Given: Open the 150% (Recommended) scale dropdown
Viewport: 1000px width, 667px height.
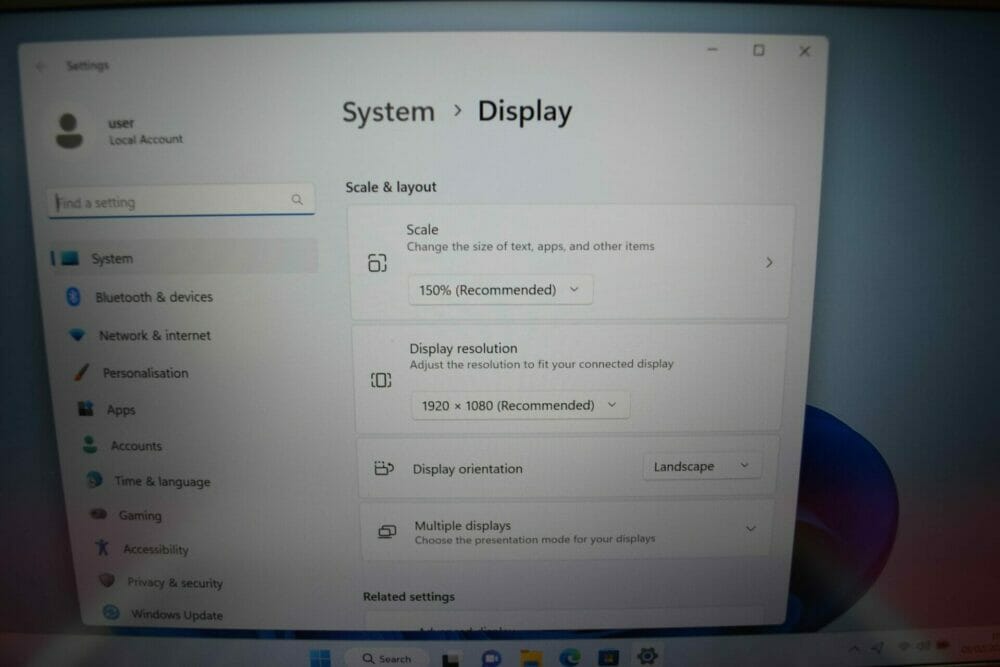Looking at the screenshot, I should point(500,290).
